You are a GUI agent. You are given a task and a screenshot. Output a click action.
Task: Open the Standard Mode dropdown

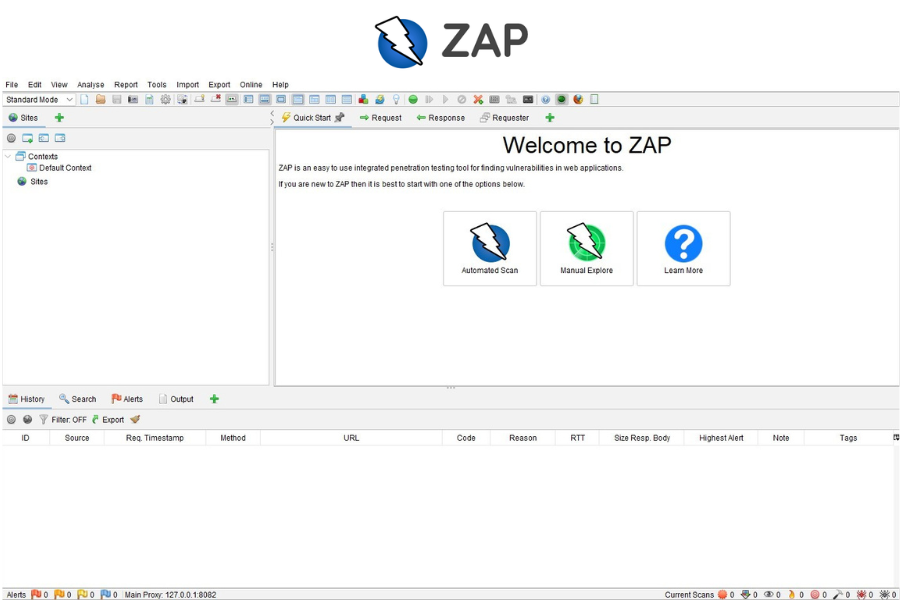tap(39, 99)
